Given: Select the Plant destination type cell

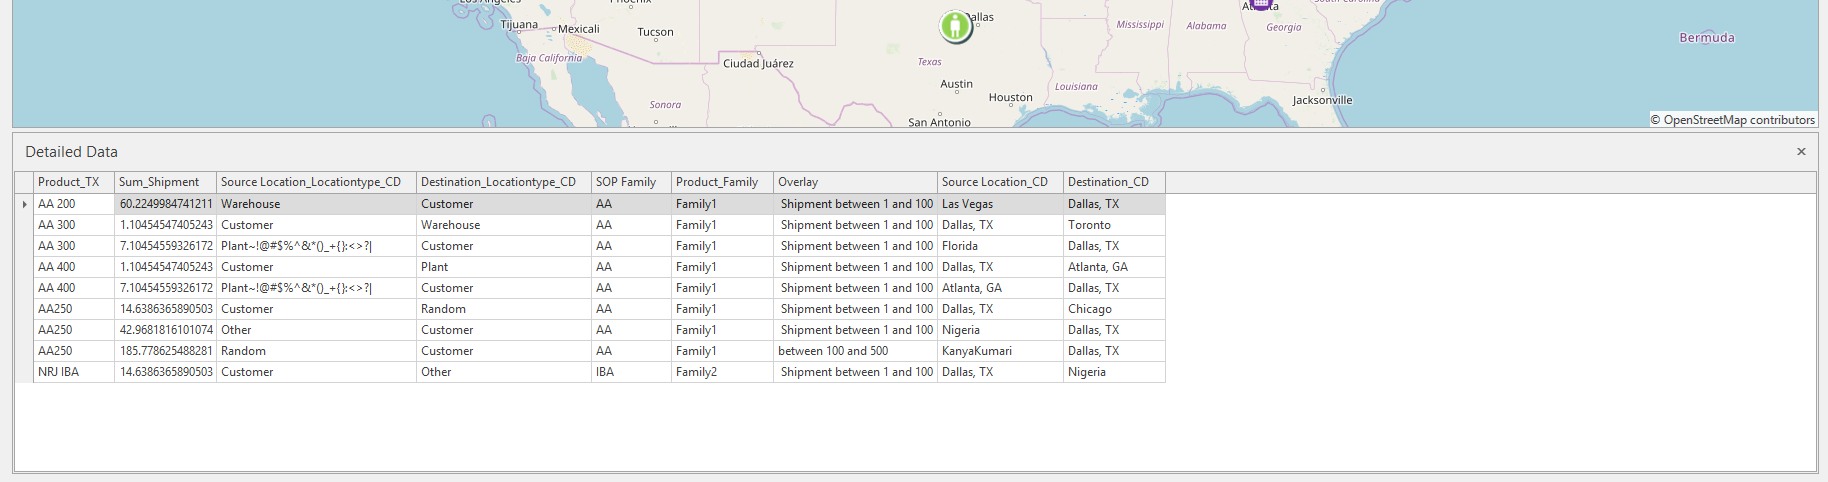Looking at the screenshot, I should (x=504, y=267).
